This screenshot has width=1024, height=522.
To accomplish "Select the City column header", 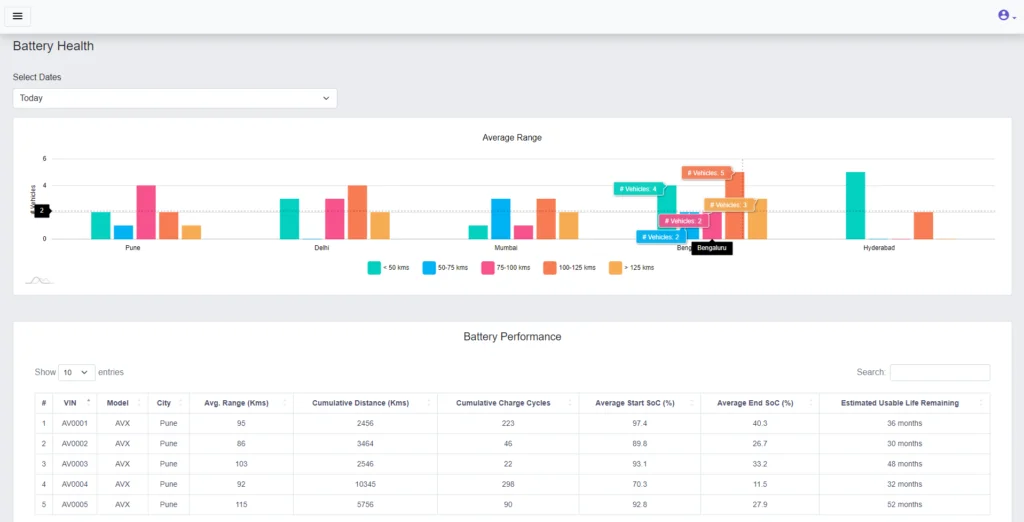I will (x=164, y=403).
